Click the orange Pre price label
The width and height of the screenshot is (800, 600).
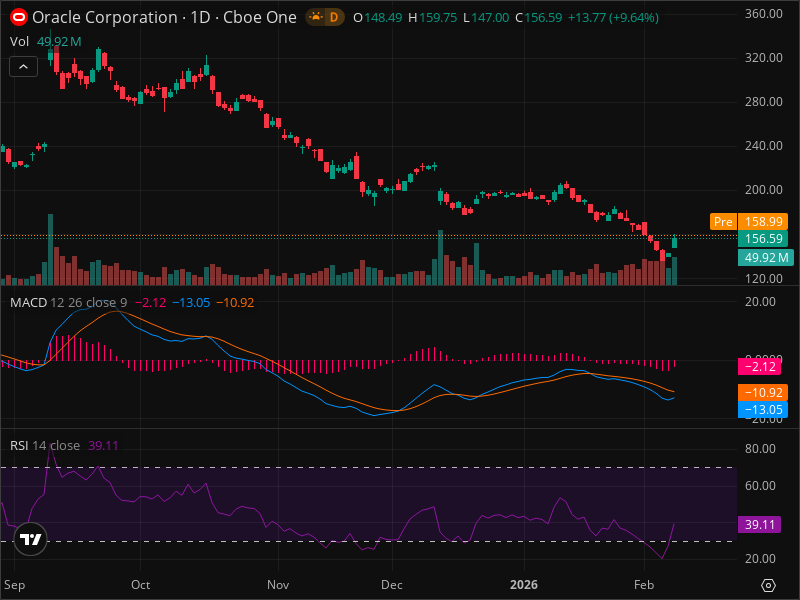[x=723, y=221]
